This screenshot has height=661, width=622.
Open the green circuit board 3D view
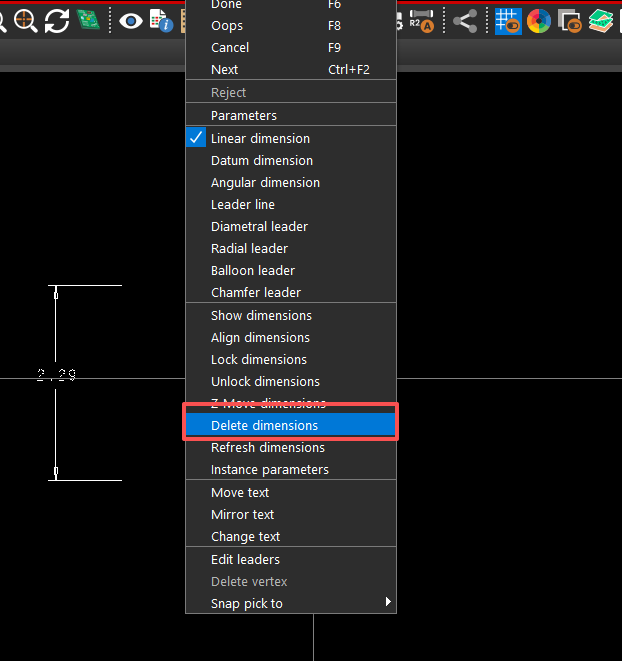click(x=88, y=20)
